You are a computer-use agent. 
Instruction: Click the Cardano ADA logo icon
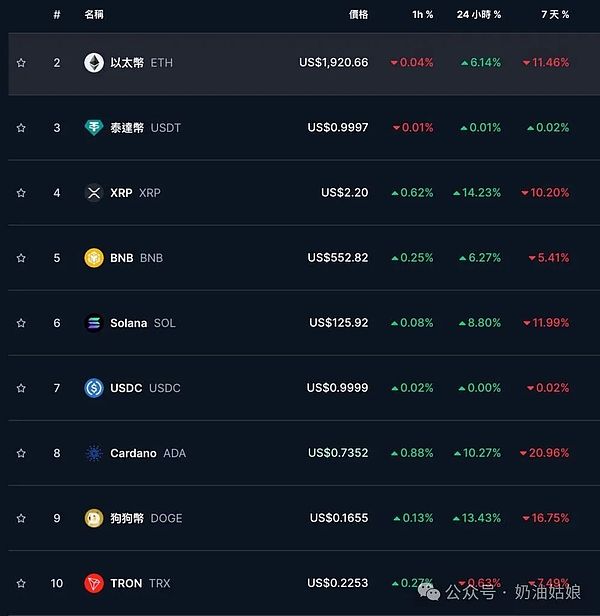click(94, 453)
